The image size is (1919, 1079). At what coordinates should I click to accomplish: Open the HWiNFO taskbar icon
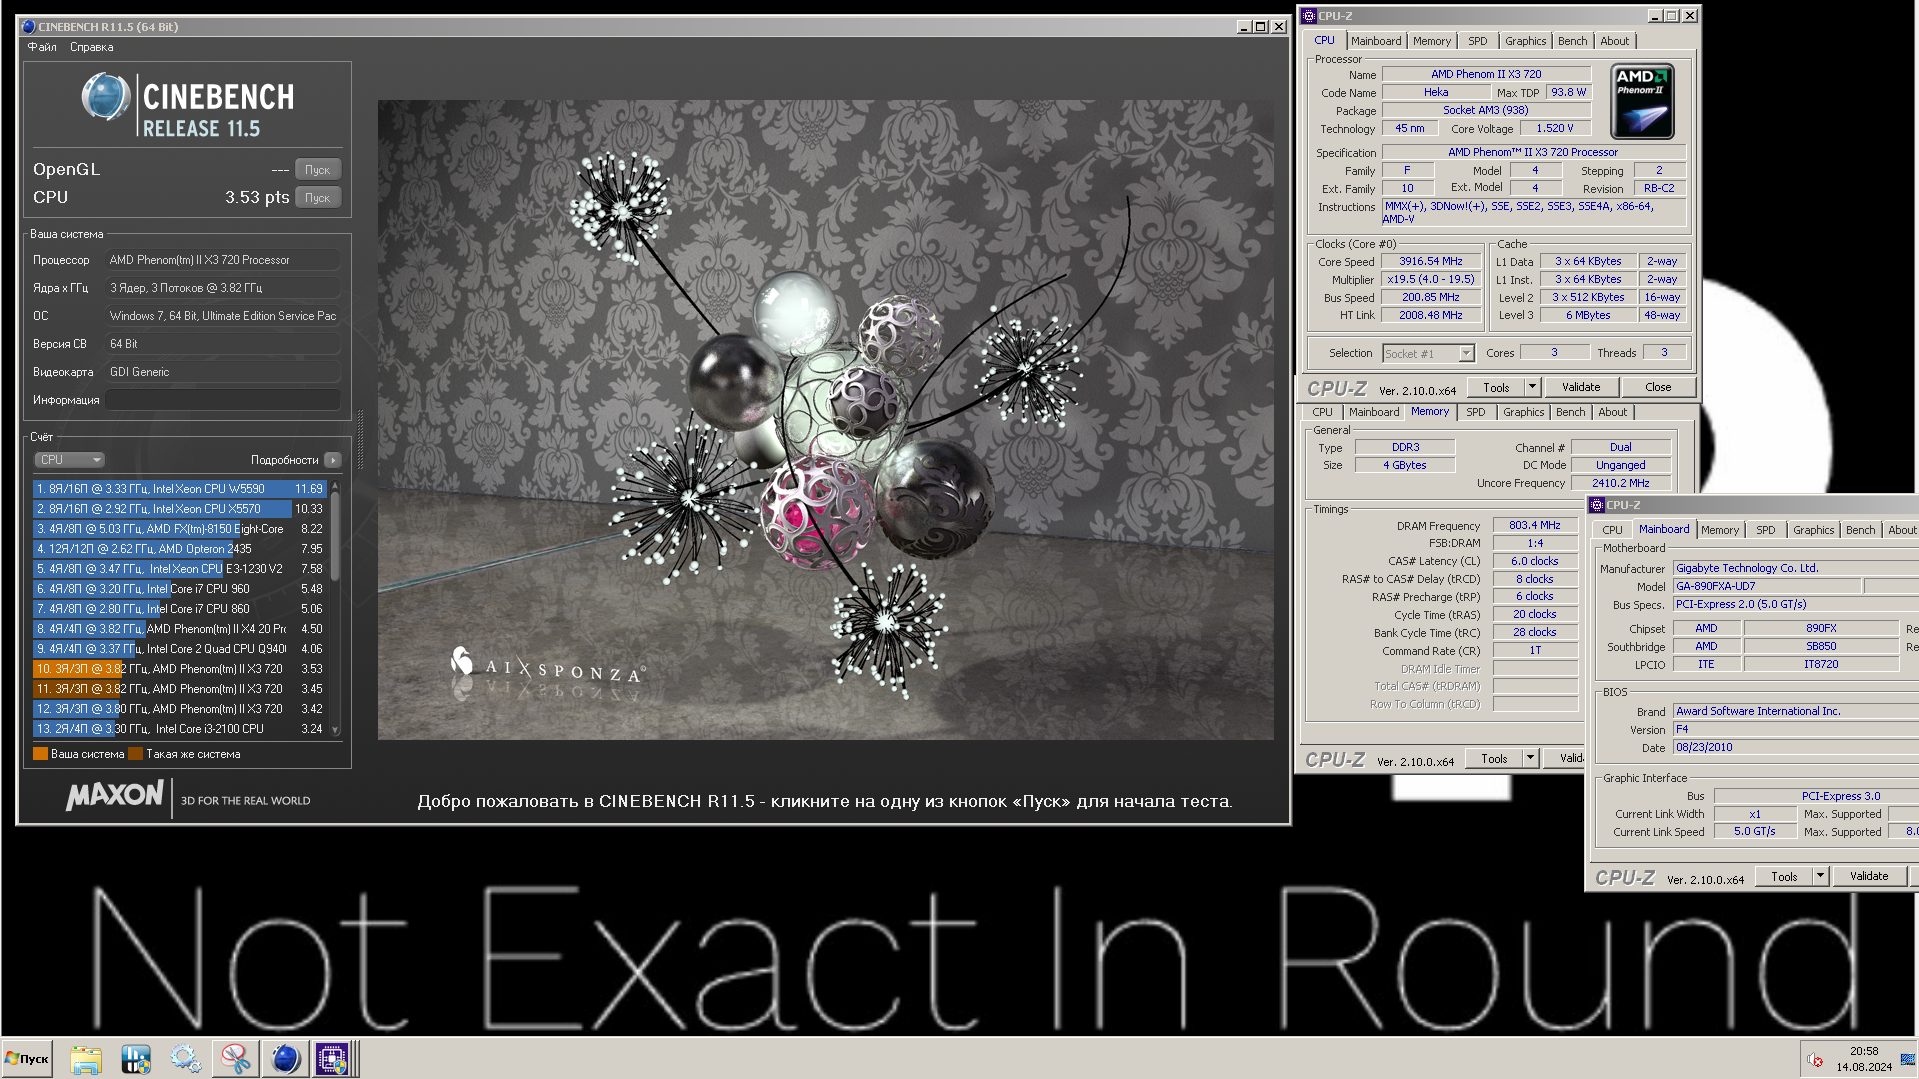[x=136, y=1059]
